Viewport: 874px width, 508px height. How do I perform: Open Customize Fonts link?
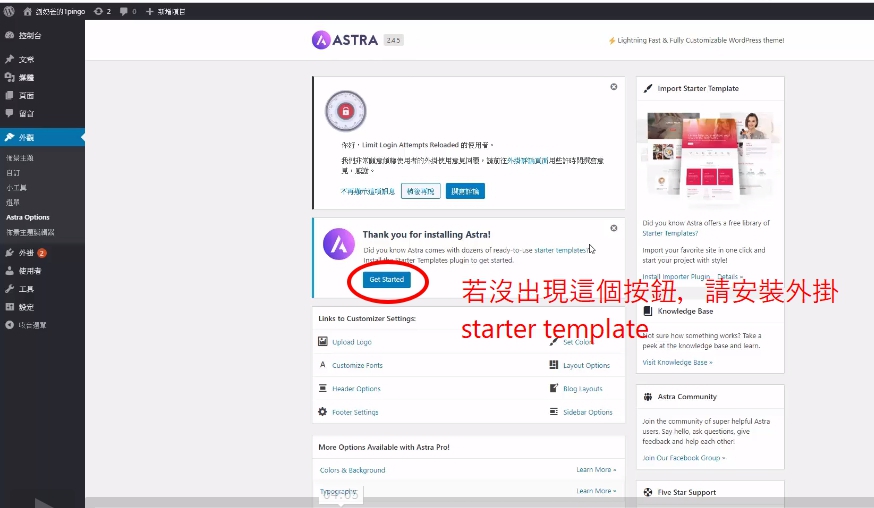pyautogui.click(x=357, y=366)
